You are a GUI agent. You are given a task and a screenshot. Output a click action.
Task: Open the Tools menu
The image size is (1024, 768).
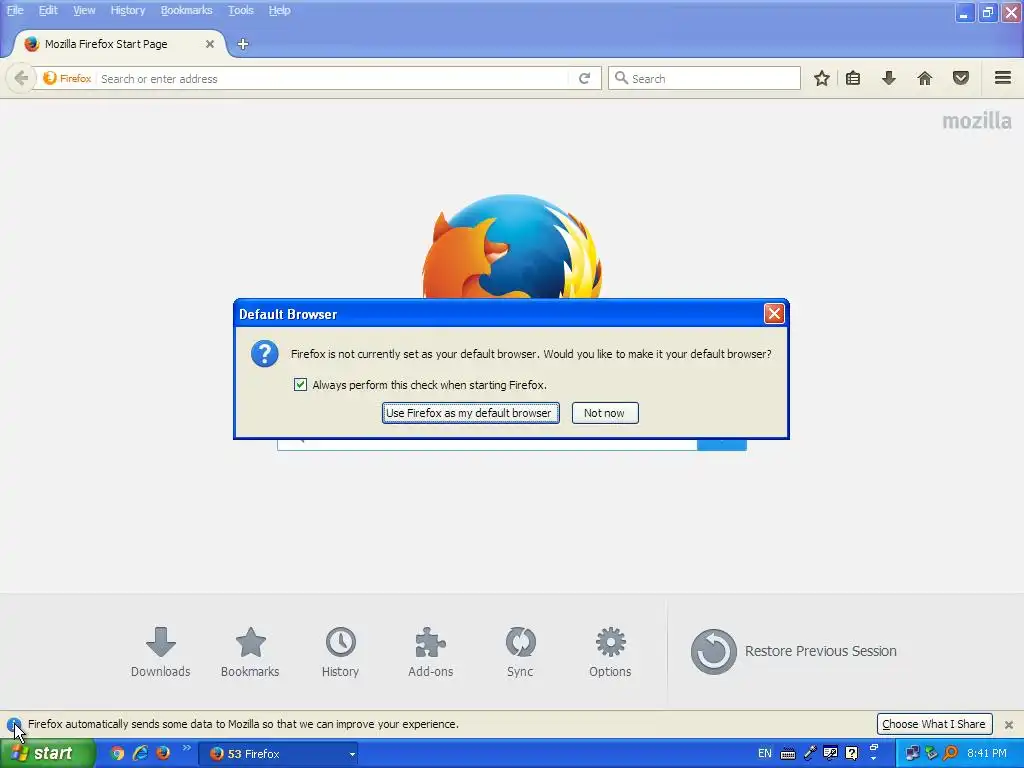pos(240,10)
